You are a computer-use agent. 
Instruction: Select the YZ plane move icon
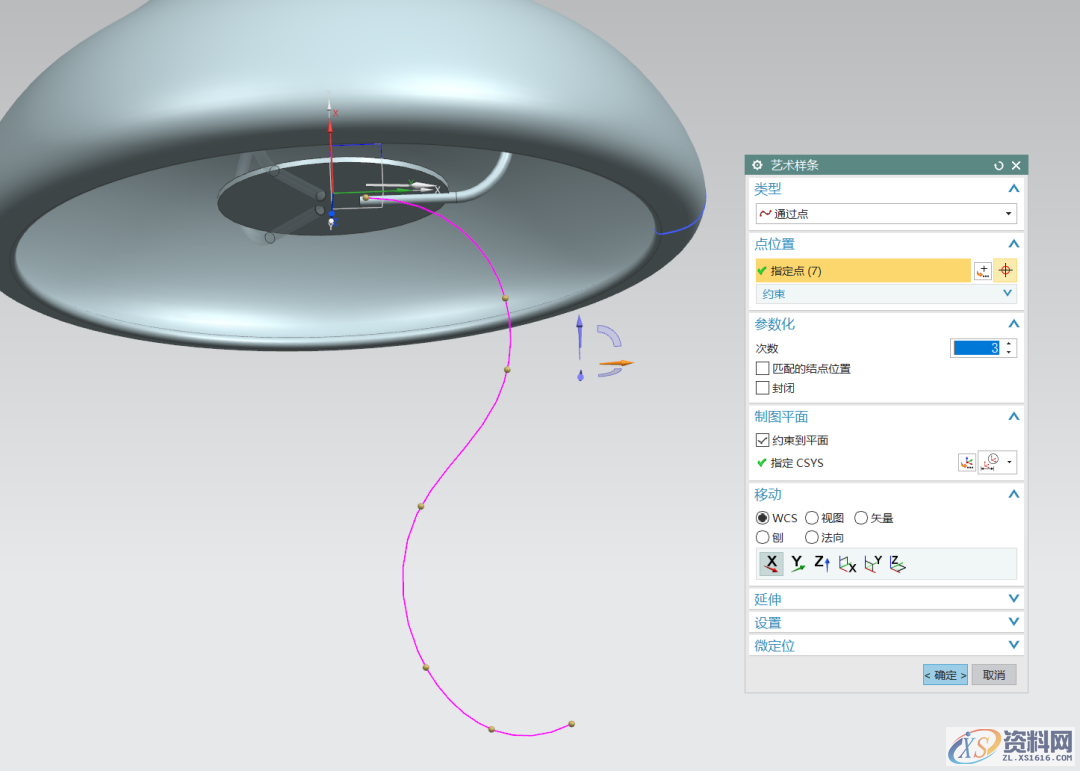click(x=847, y=564)
